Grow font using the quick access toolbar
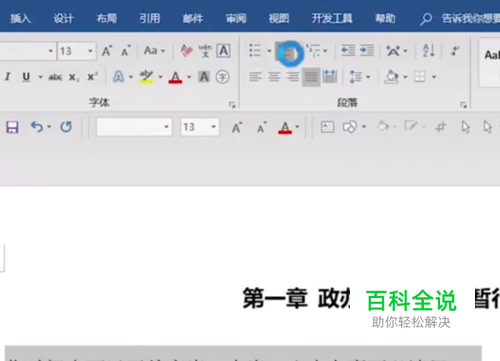This screenshot has height=361, width=500. click(x=237, y=127)
